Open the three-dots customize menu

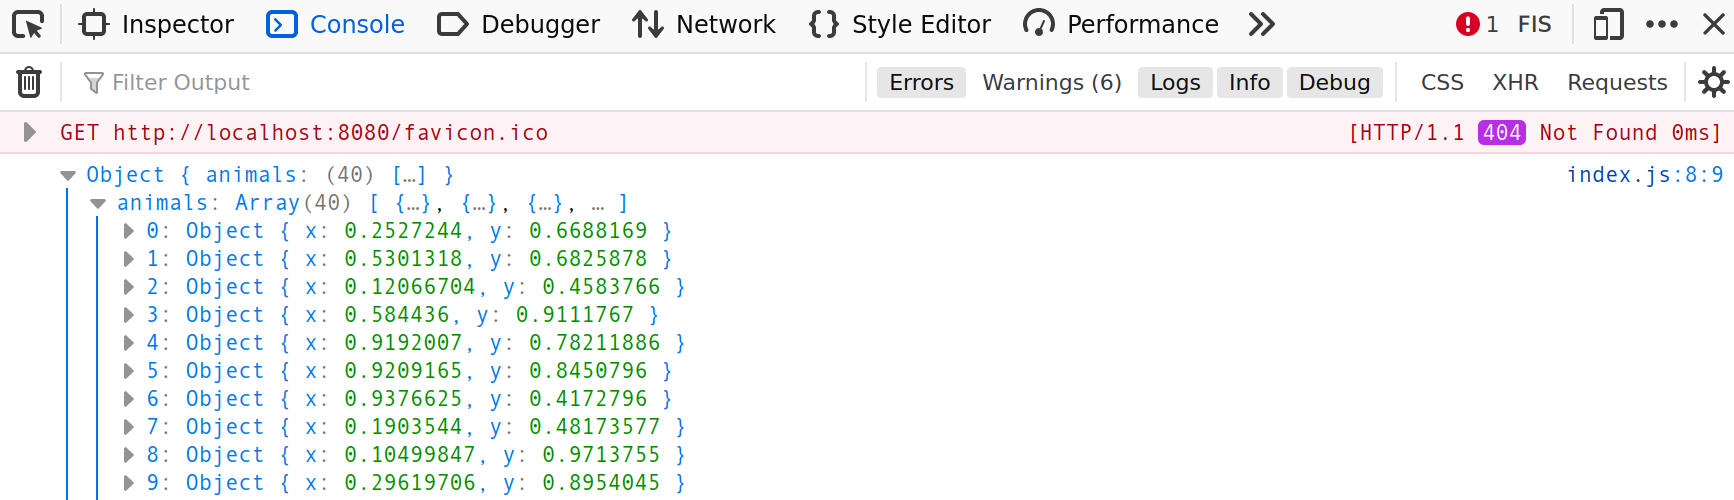click(x=1662, y=24)
